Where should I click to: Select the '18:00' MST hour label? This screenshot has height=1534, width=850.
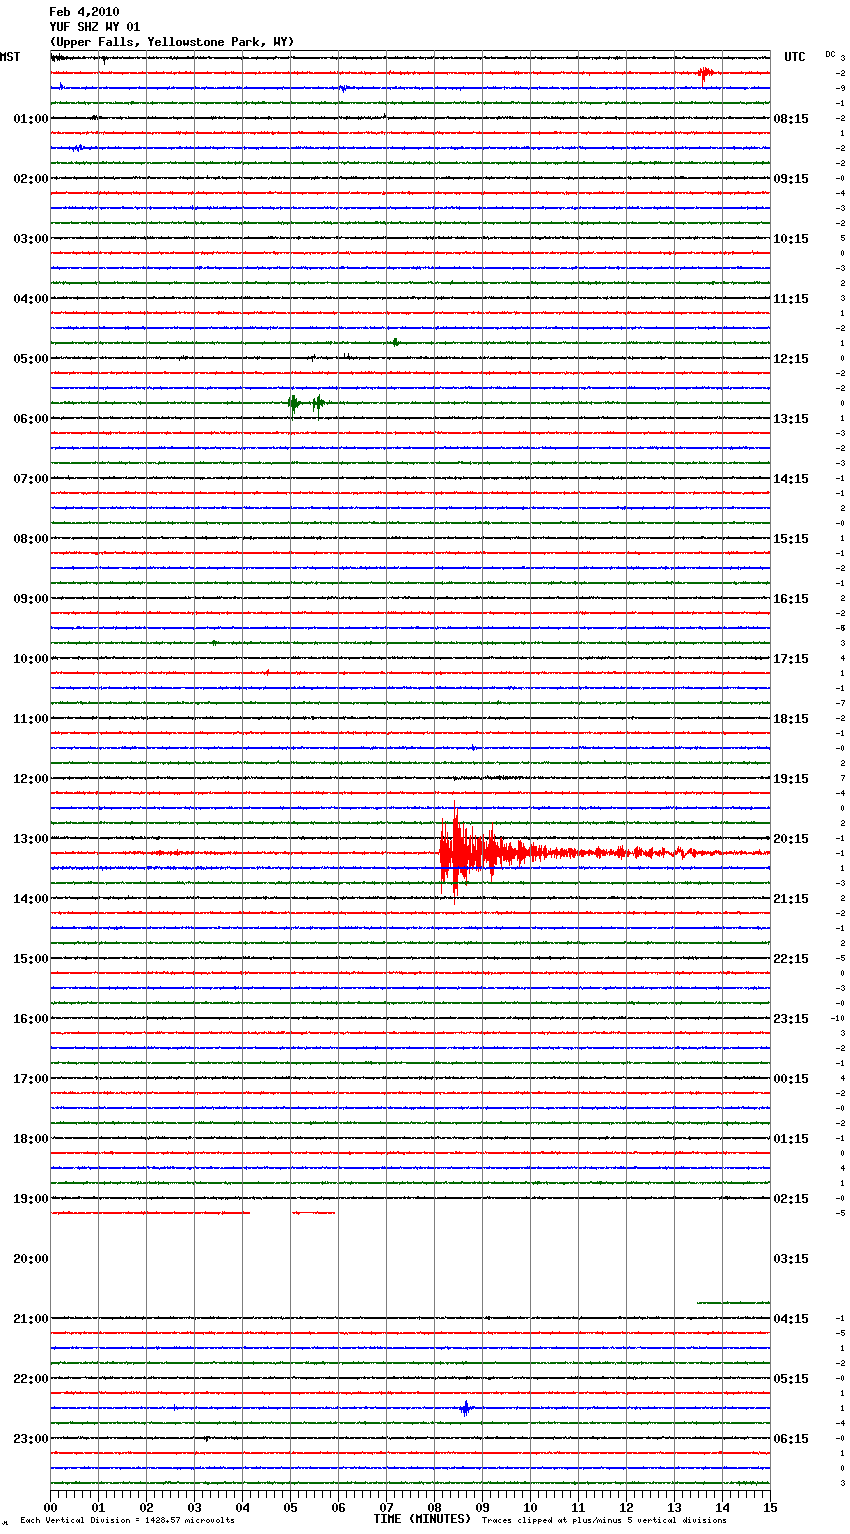(x=30, y=1139)
